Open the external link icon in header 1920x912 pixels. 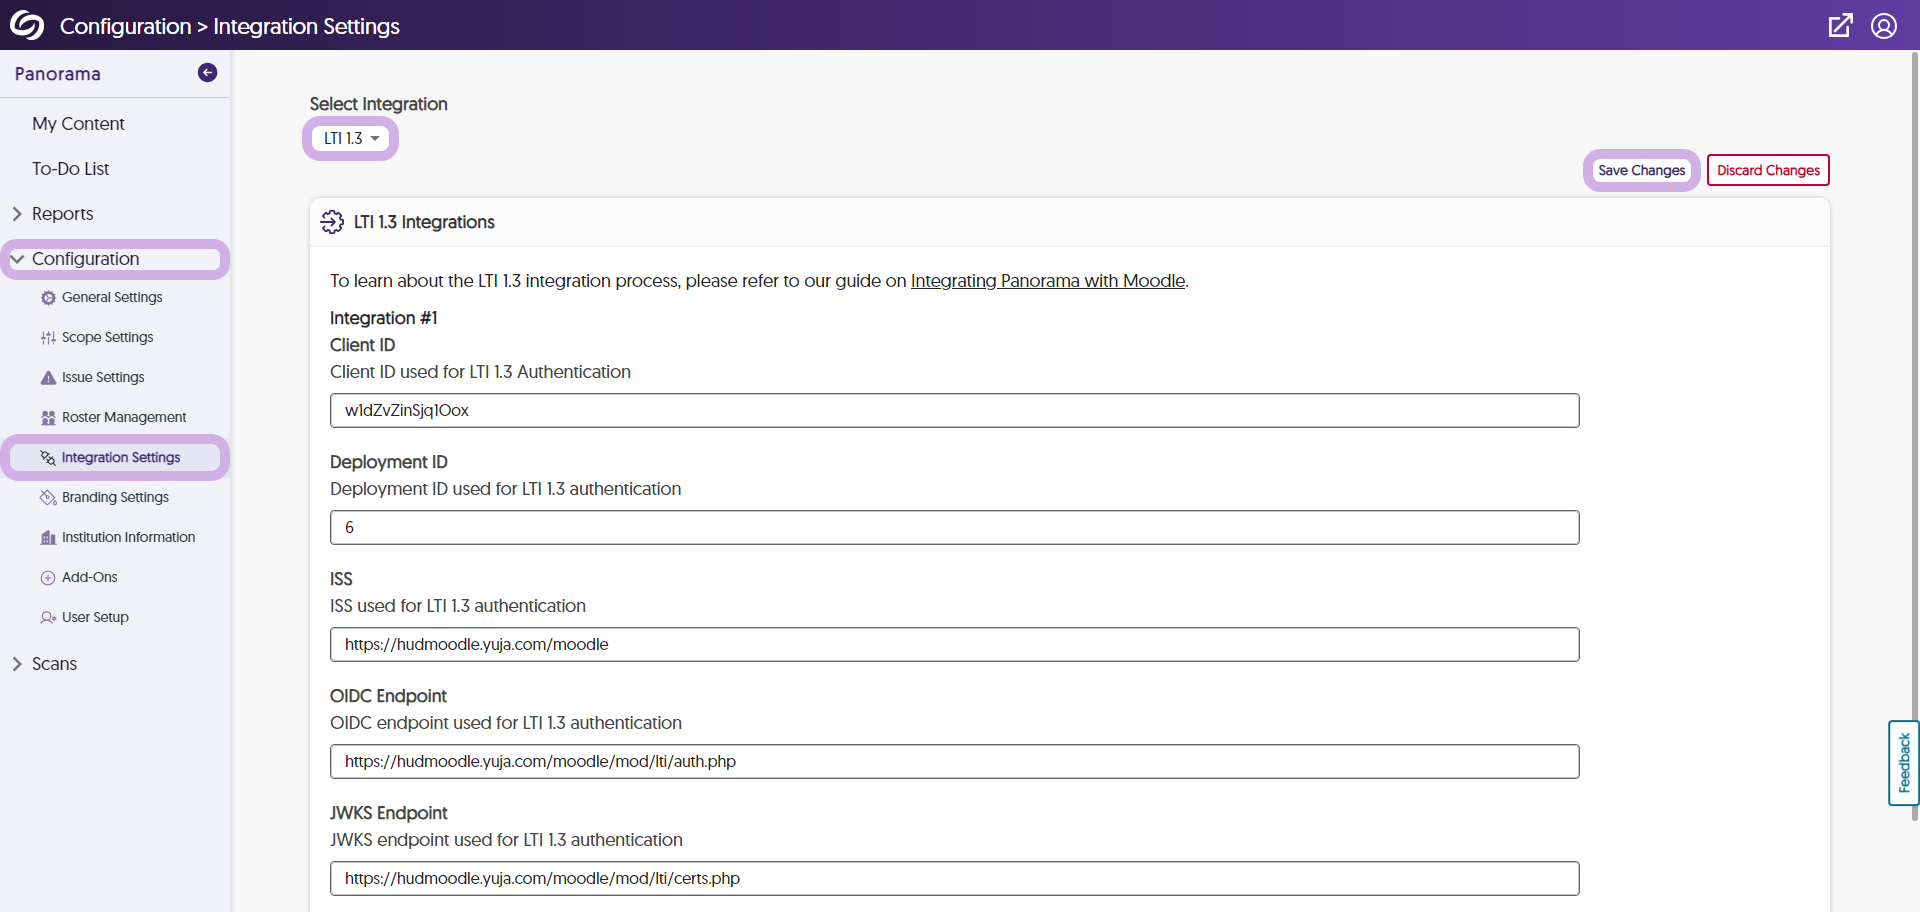click(x=1840, y=25)
